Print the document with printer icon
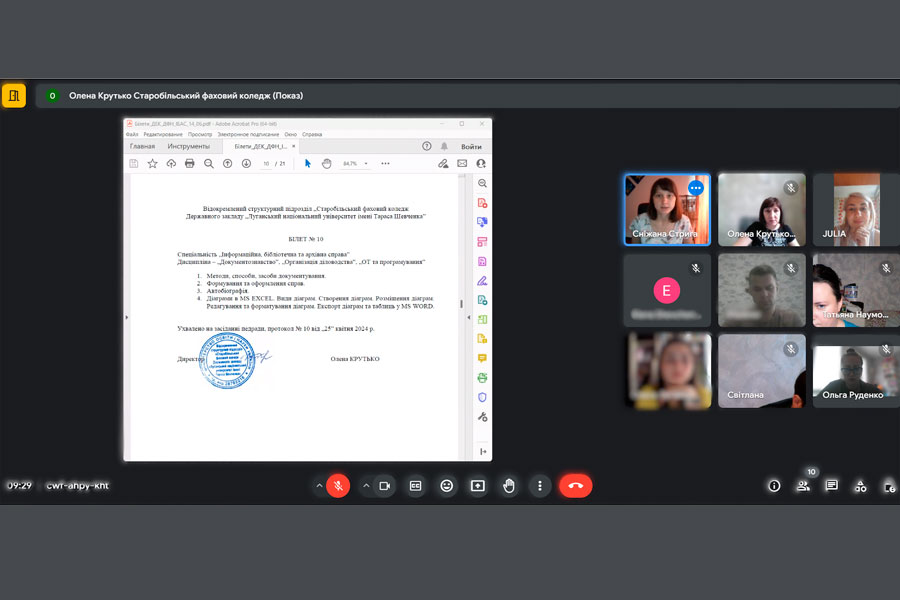Screen dimensions: 900x600 189,164
